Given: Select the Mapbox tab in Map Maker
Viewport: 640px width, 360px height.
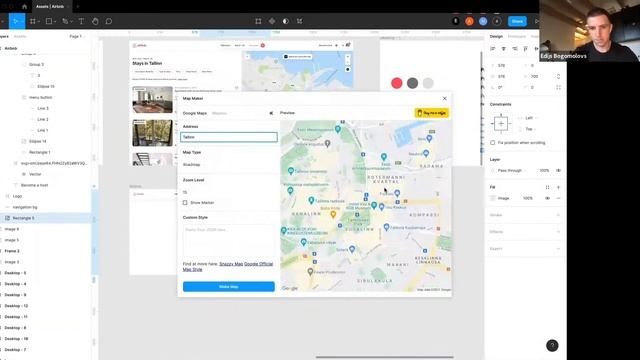Looking at the screenshot, I should pos(219,113).
